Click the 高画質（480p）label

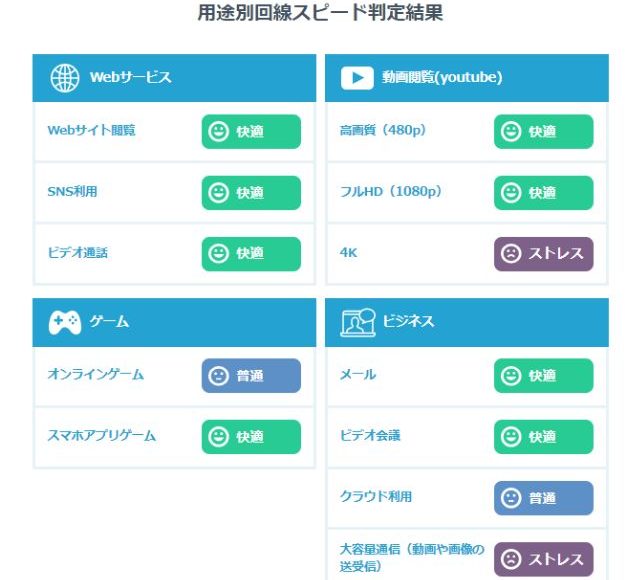383,130
